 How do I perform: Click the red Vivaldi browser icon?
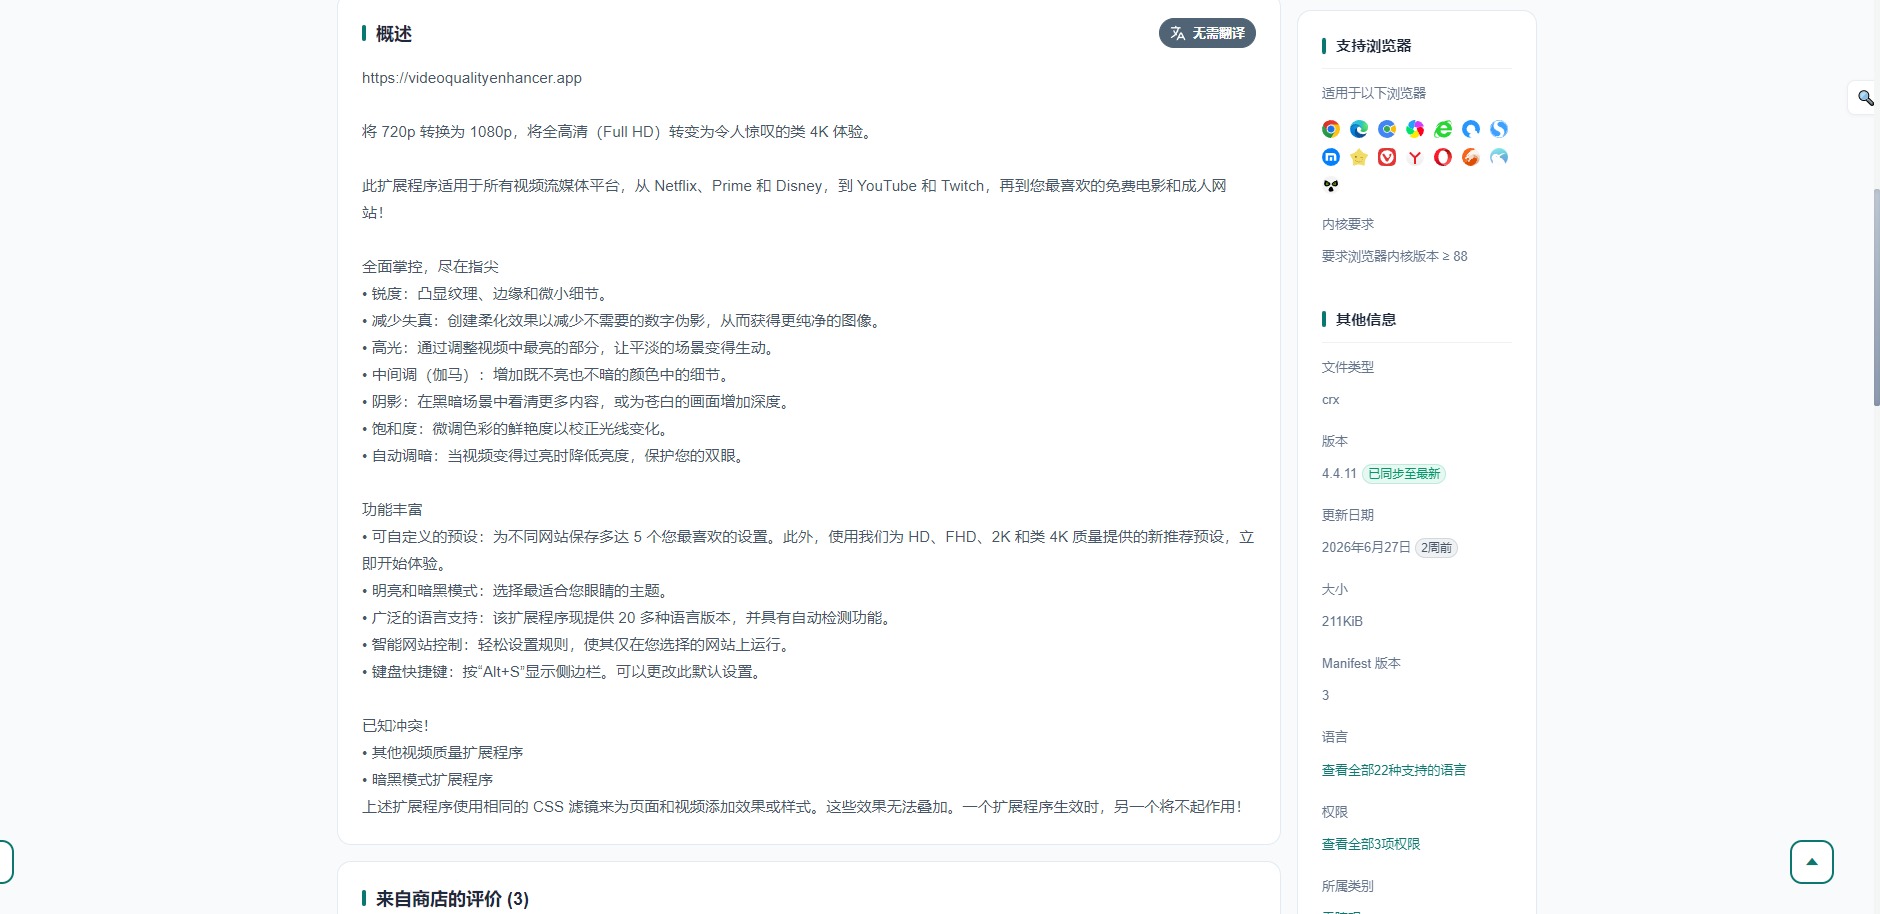coord(1387,157)
